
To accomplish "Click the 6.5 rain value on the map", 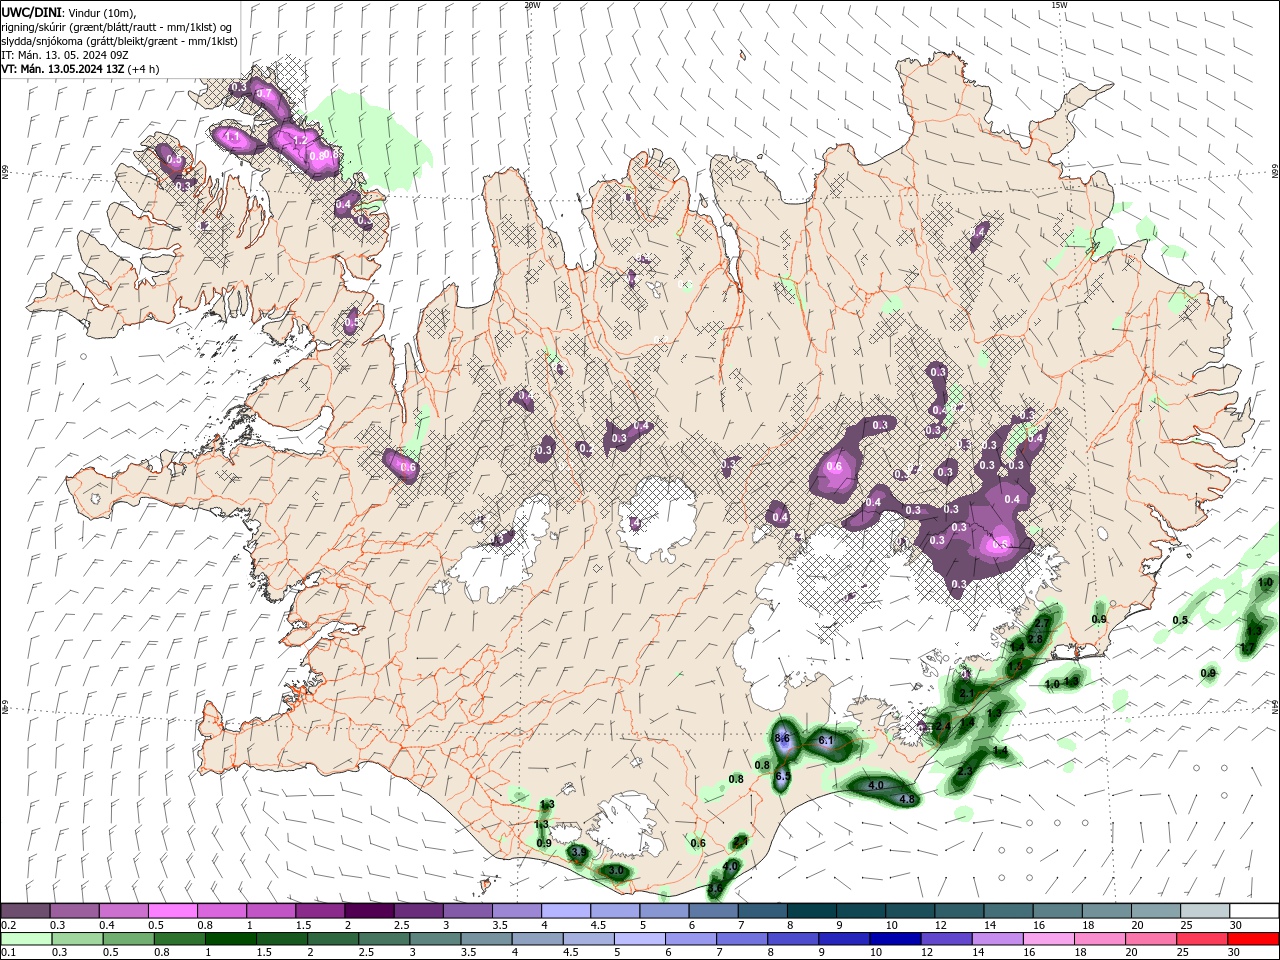I will tap(783, 776).
